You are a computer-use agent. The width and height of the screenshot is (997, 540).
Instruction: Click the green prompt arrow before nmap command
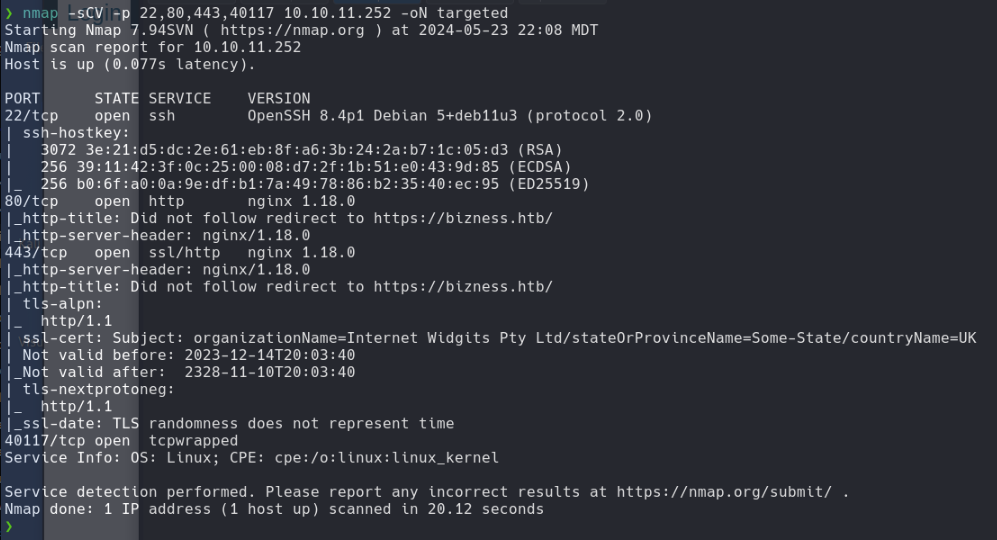(9, 13)
